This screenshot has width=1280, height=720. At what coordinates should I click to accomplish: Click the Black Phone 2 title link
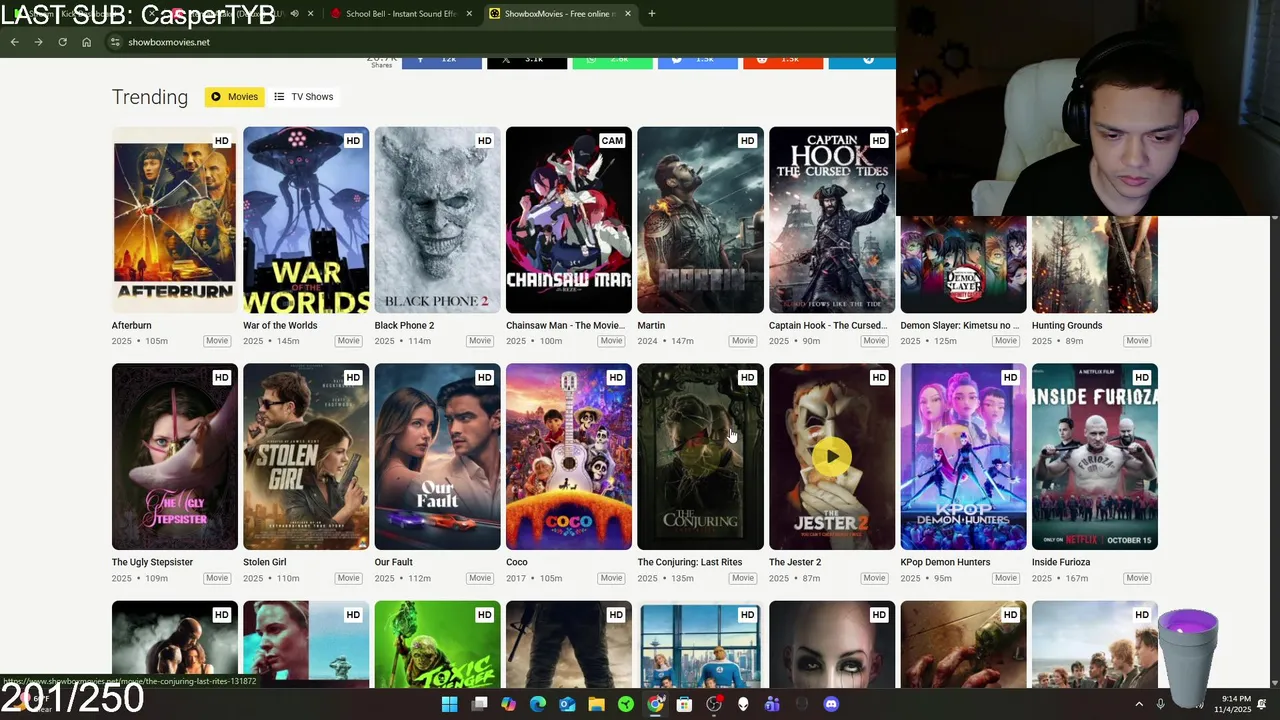click(404, 325)
